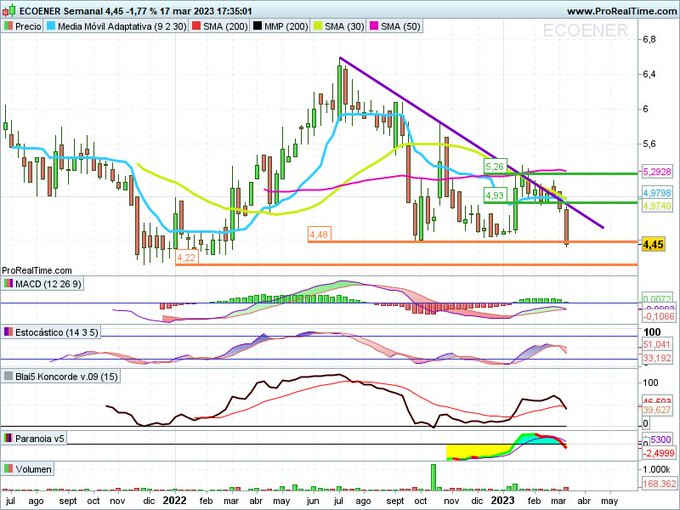Click the ProRealTime.com text above MACD

pos(37,271)
